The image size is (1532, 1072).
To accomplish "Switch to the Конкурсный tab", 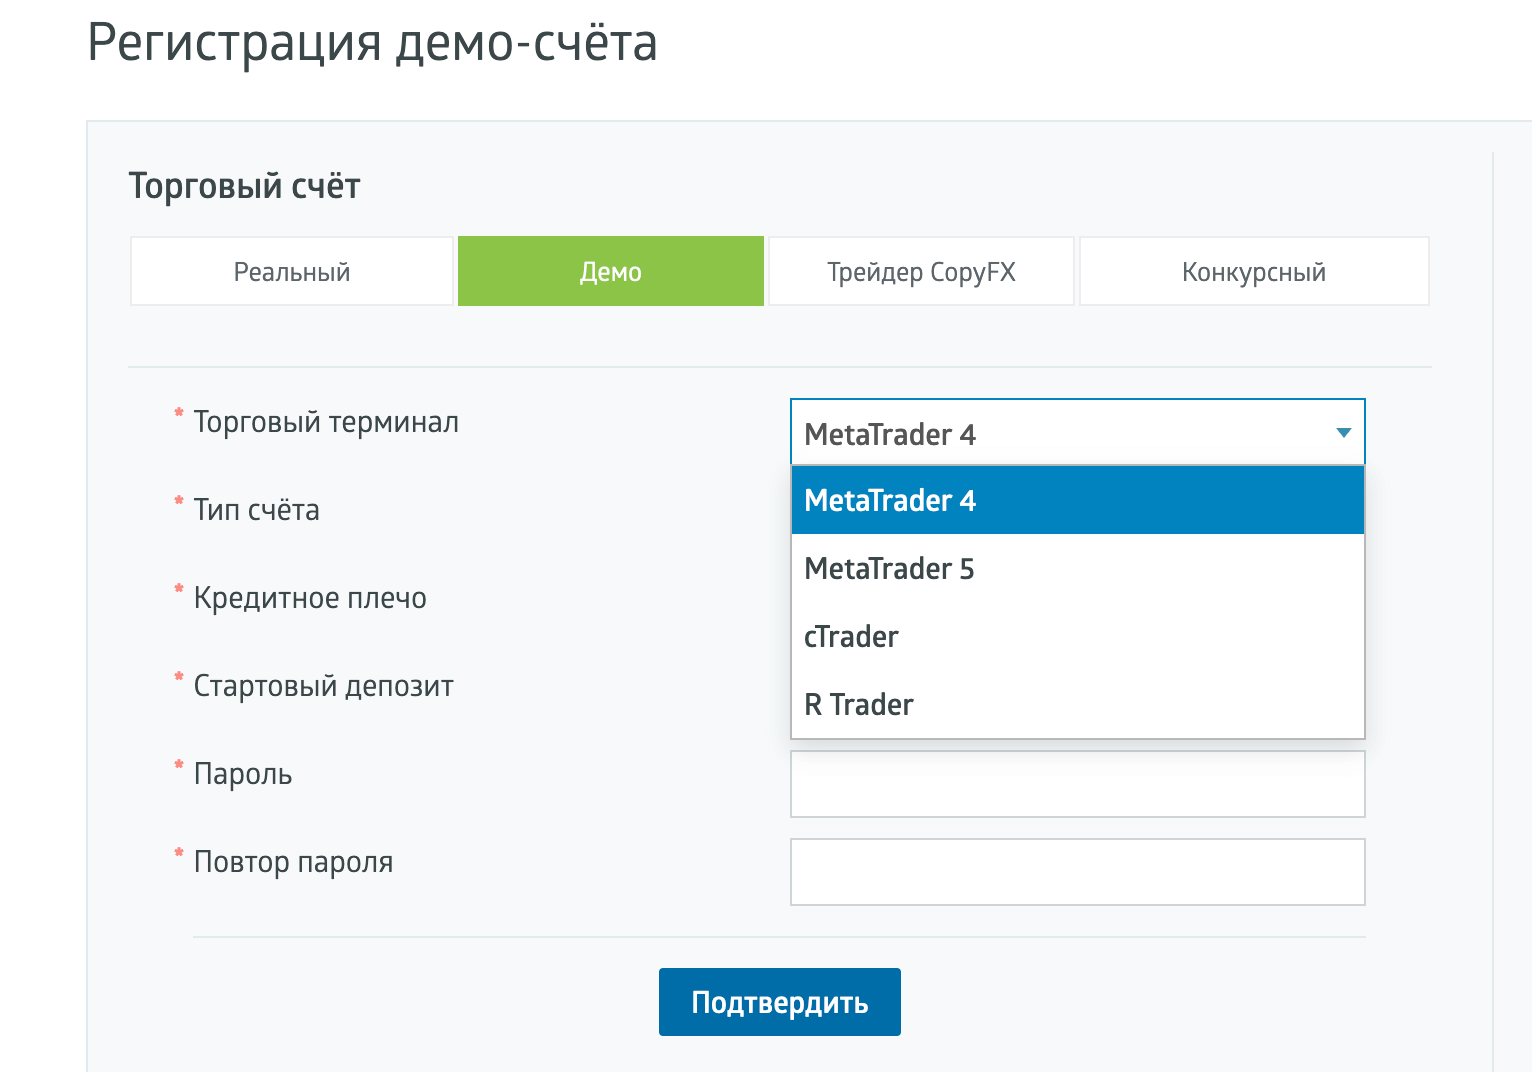I will coord(1253,272).
